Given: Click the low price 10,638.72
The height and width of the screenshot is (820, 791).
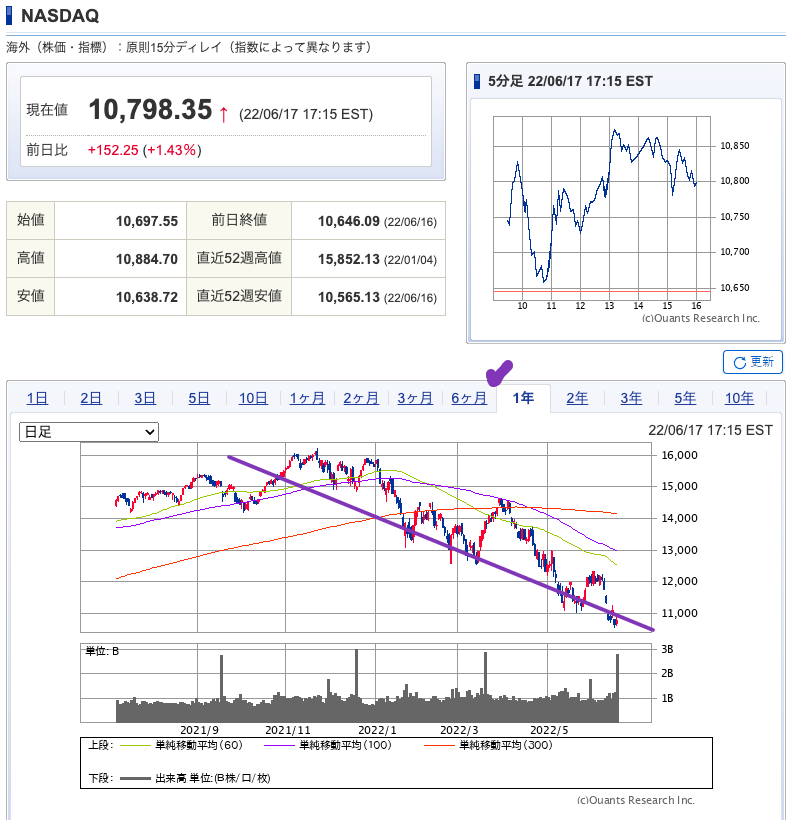Looking at the screenshot, I should click(x=147, y=298).
